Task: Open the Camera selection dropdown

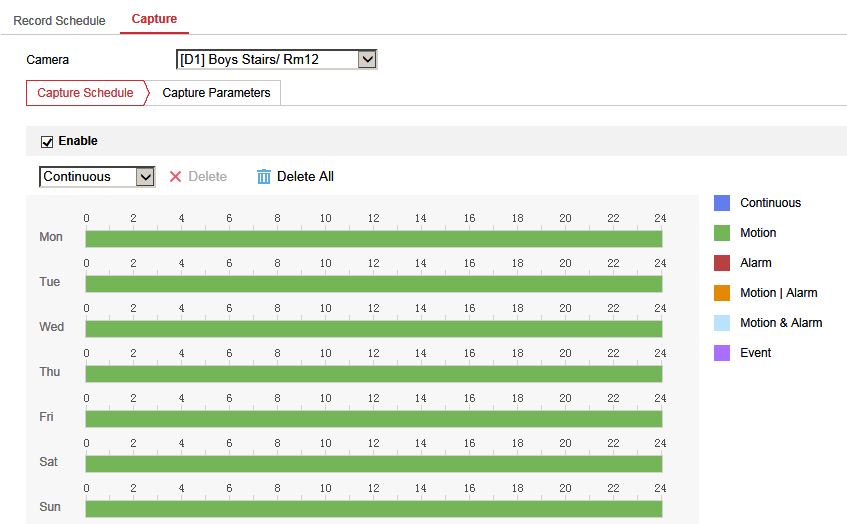Action: pos(276,60)
